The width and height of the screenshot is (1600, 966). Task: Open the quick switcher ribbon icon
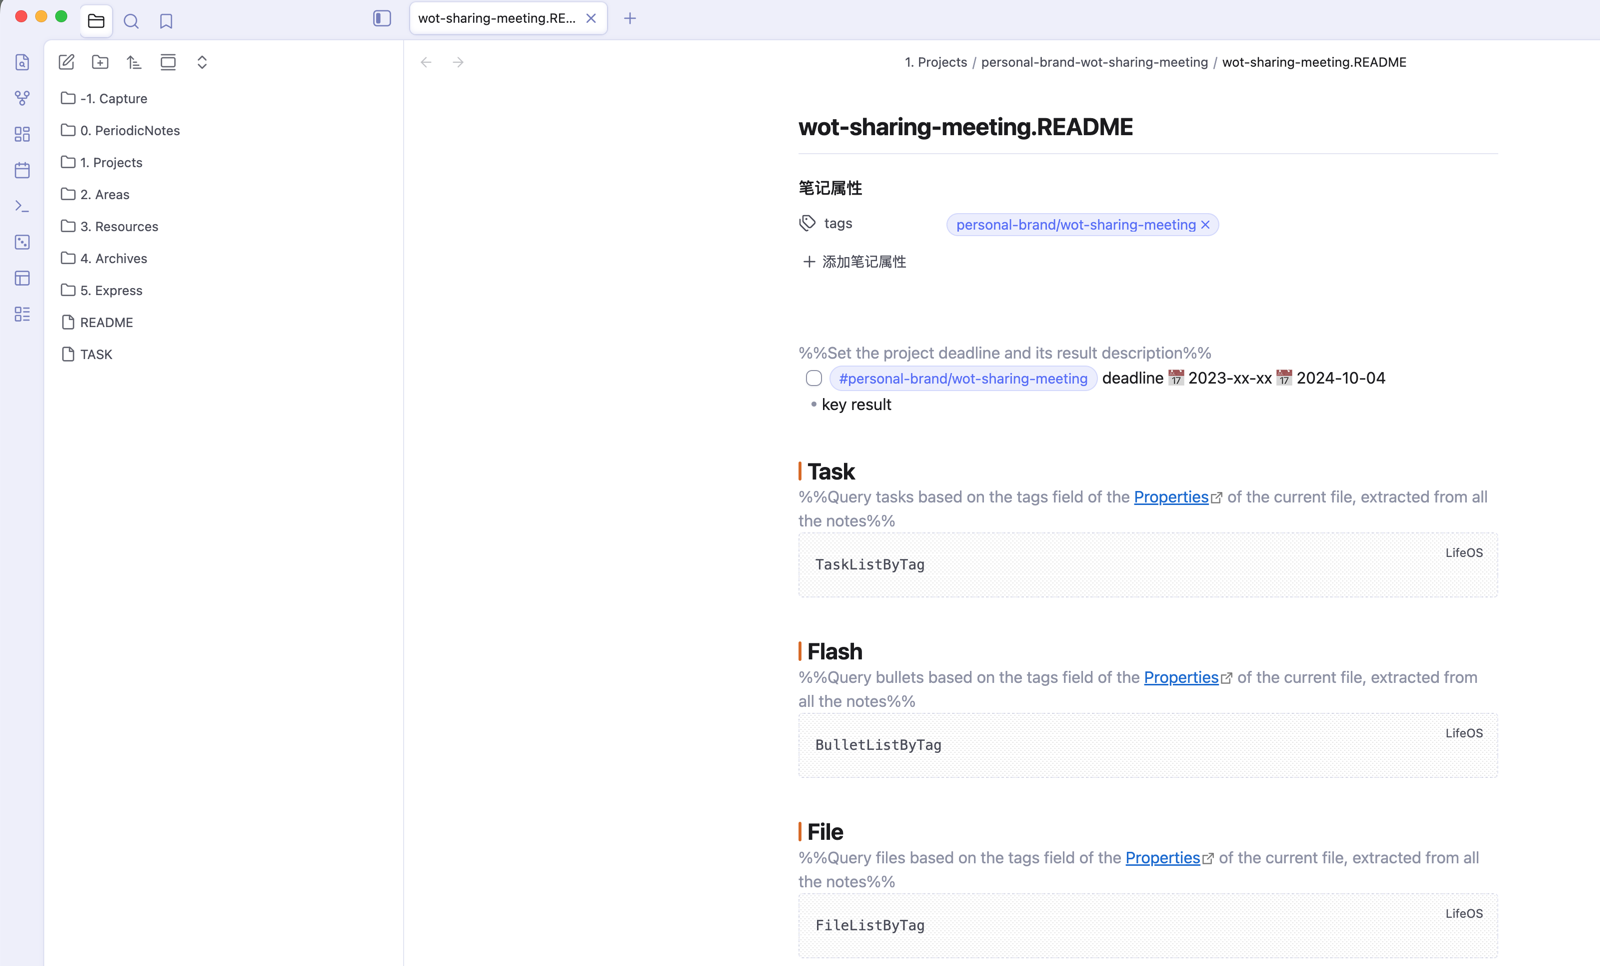[22, 62]
